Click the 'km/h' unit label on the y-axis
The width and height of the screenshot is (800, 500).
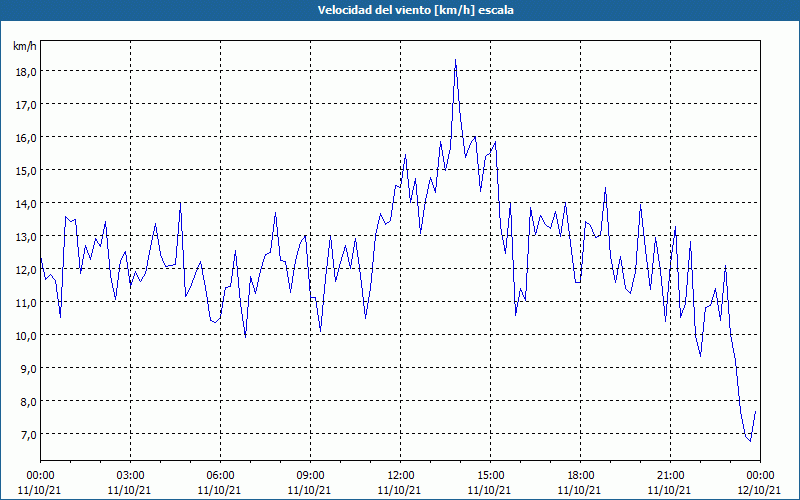click(25, 46)
